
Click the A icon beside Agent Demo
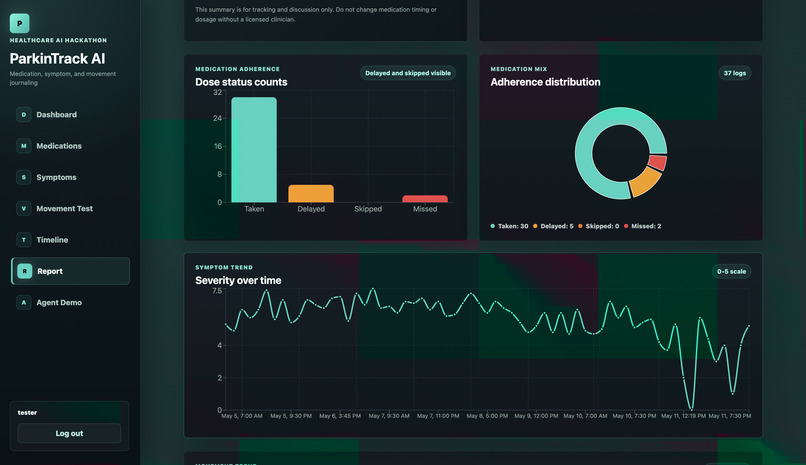click(x=24, y=303)
